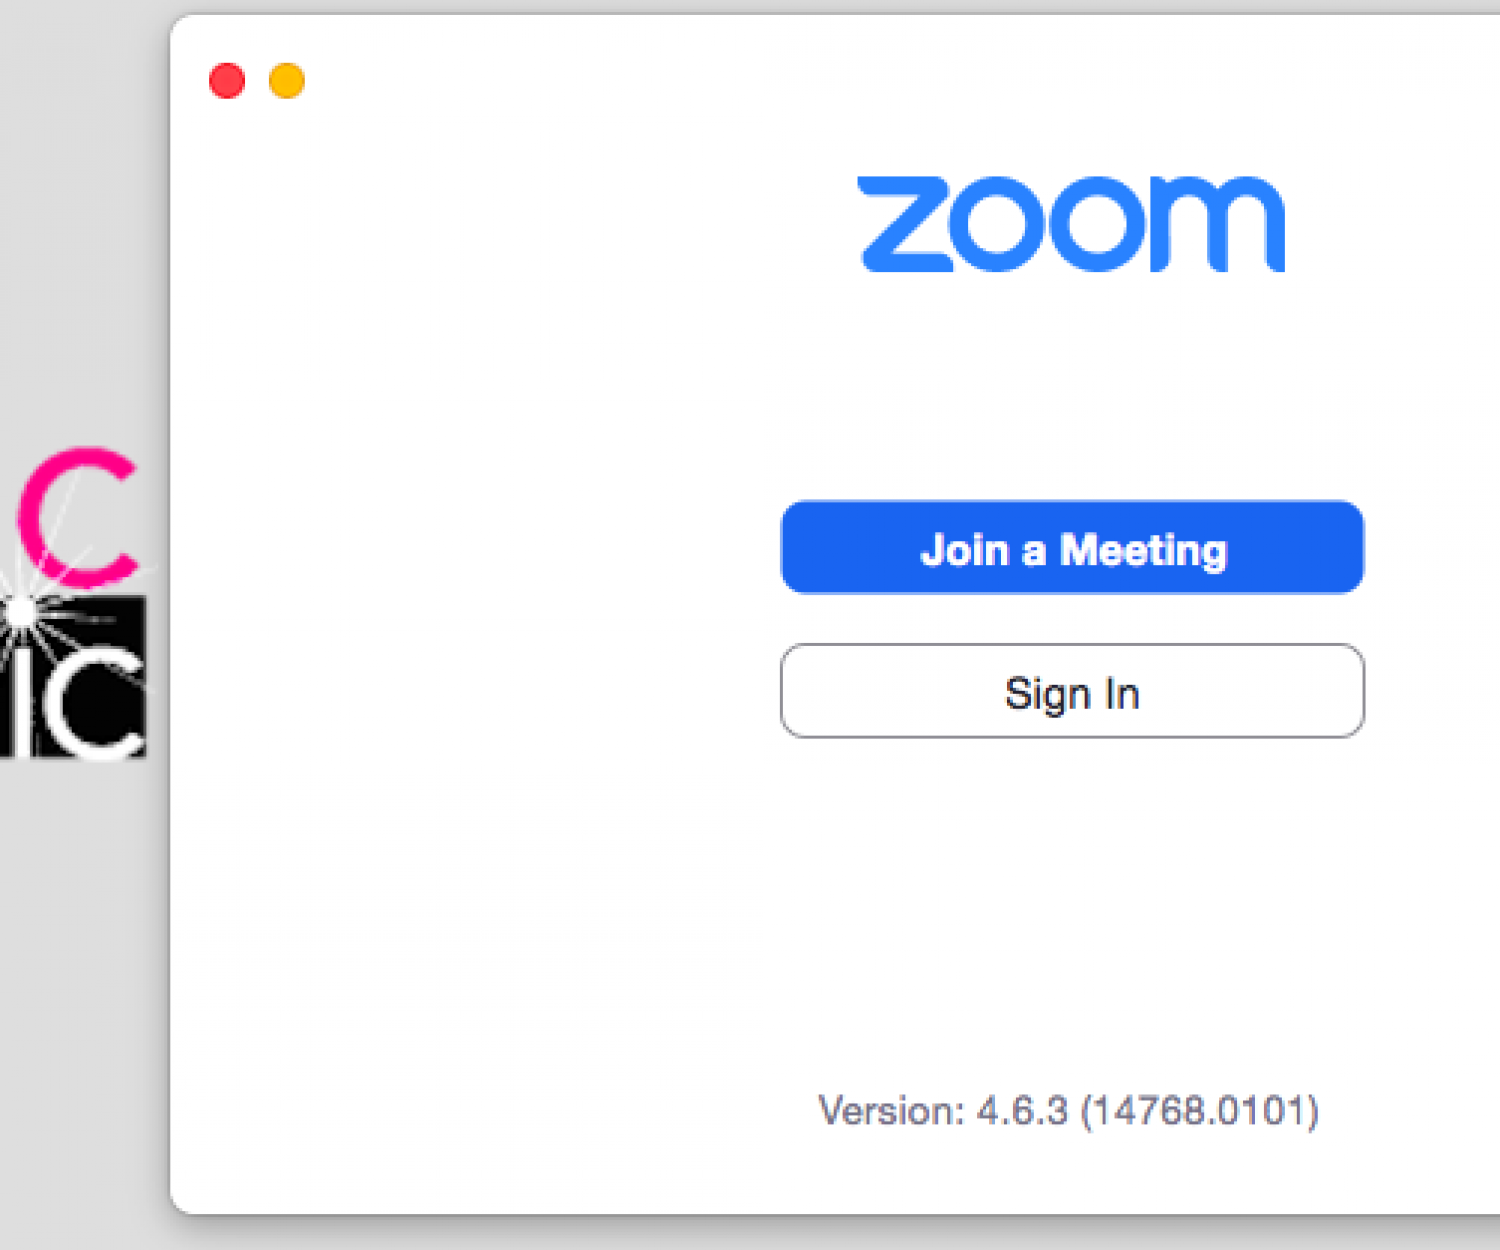
Task: Click the Sign In button
Action: click(1072, 692)
